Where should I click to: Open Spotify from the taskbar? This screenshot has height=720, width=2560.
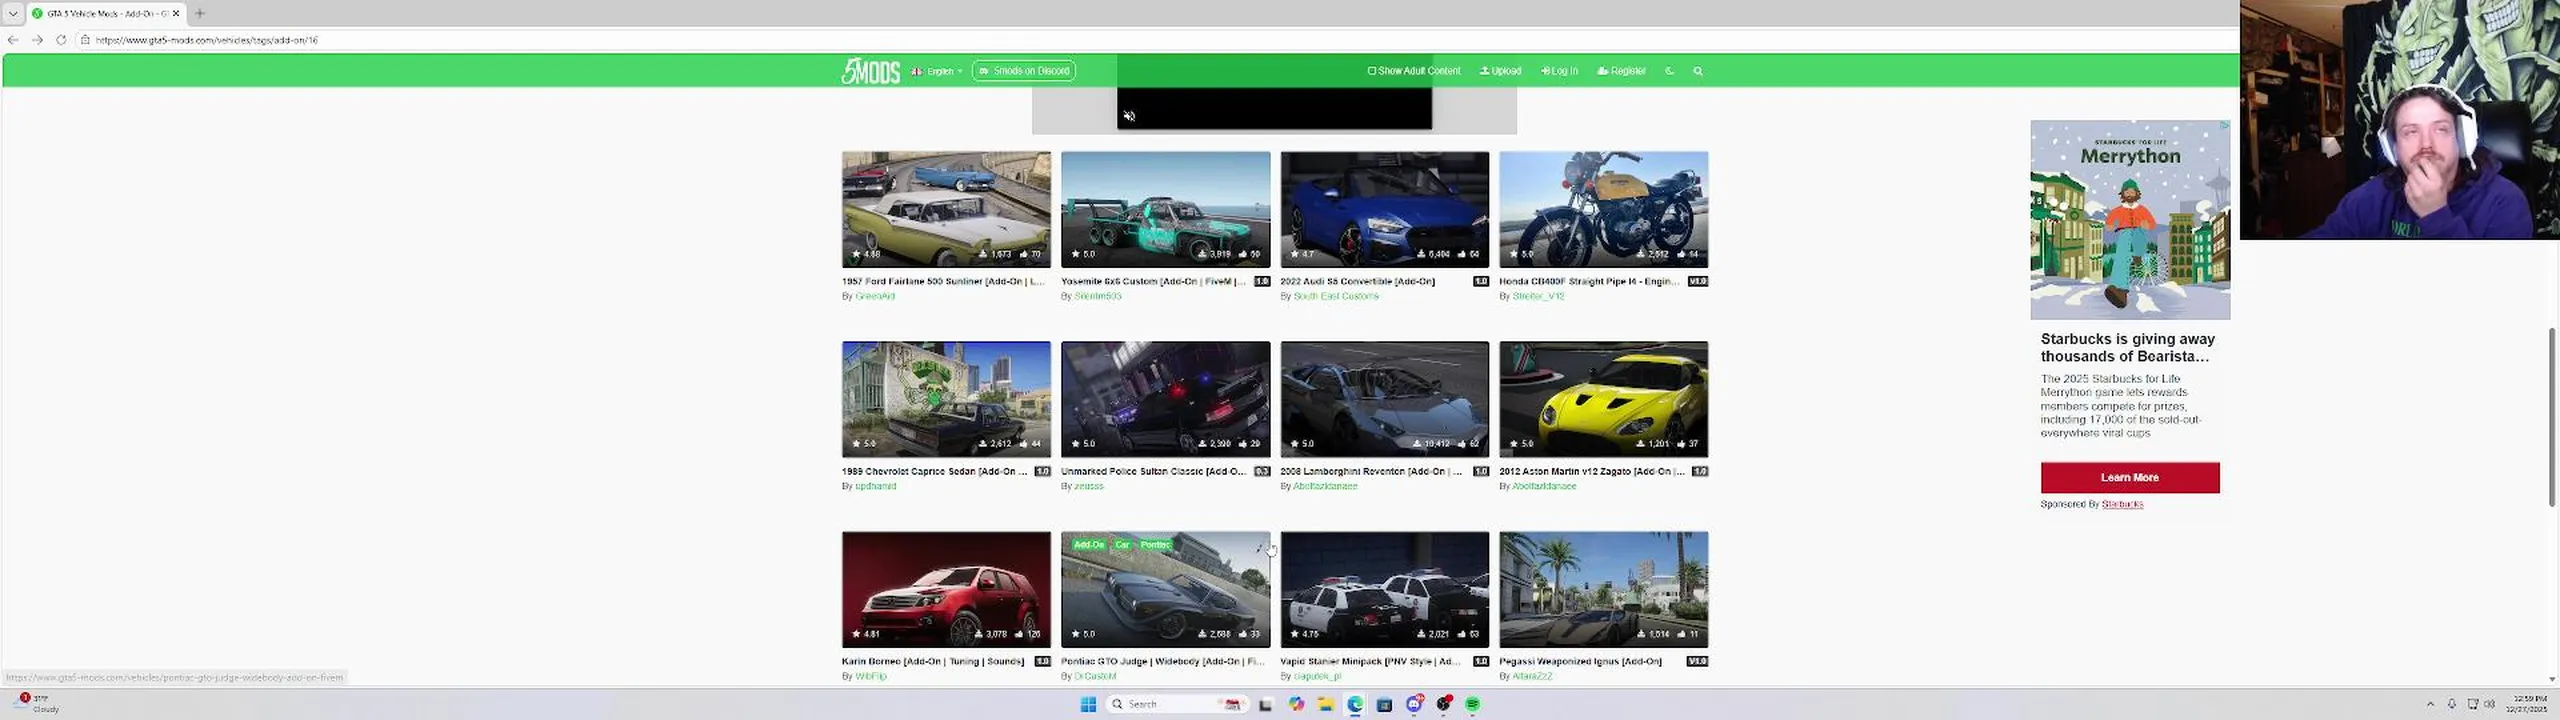1472,704
